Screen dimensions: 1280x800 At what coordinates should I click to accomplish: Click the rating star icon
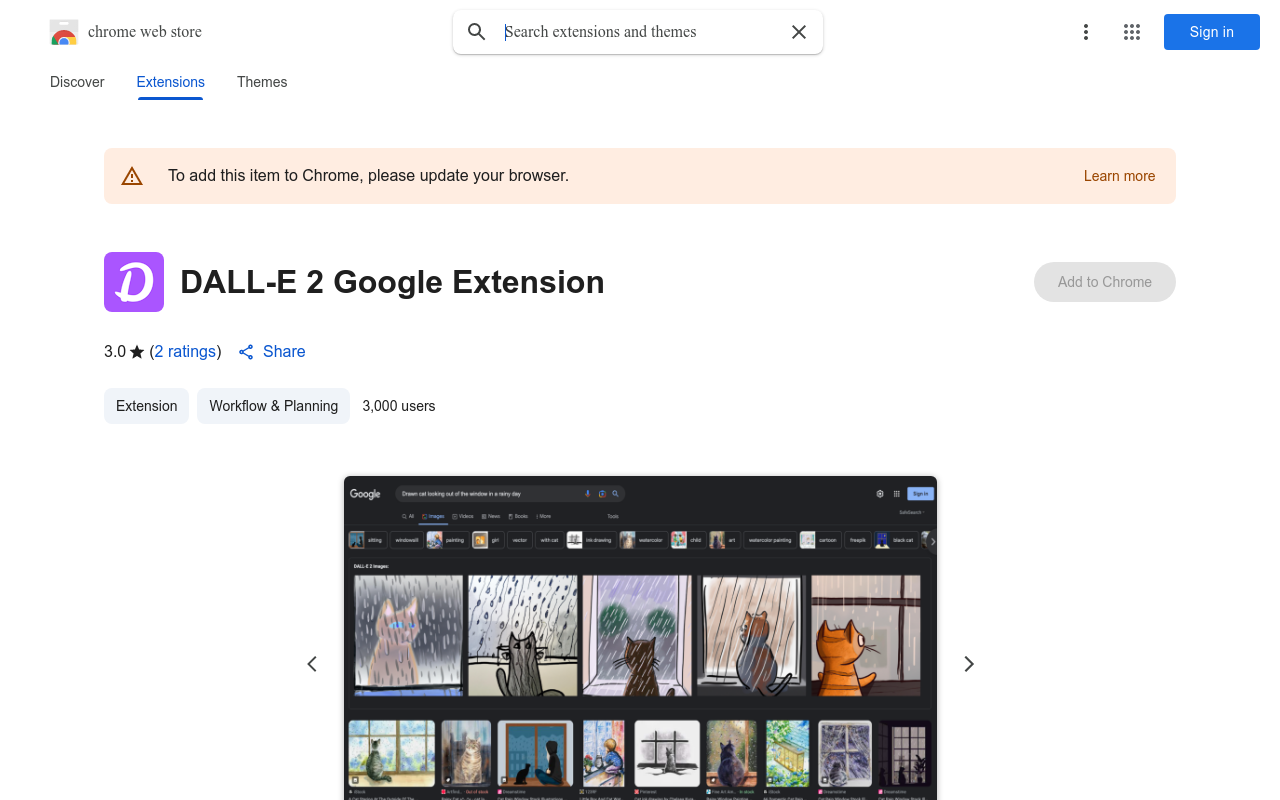click(137, 352)
